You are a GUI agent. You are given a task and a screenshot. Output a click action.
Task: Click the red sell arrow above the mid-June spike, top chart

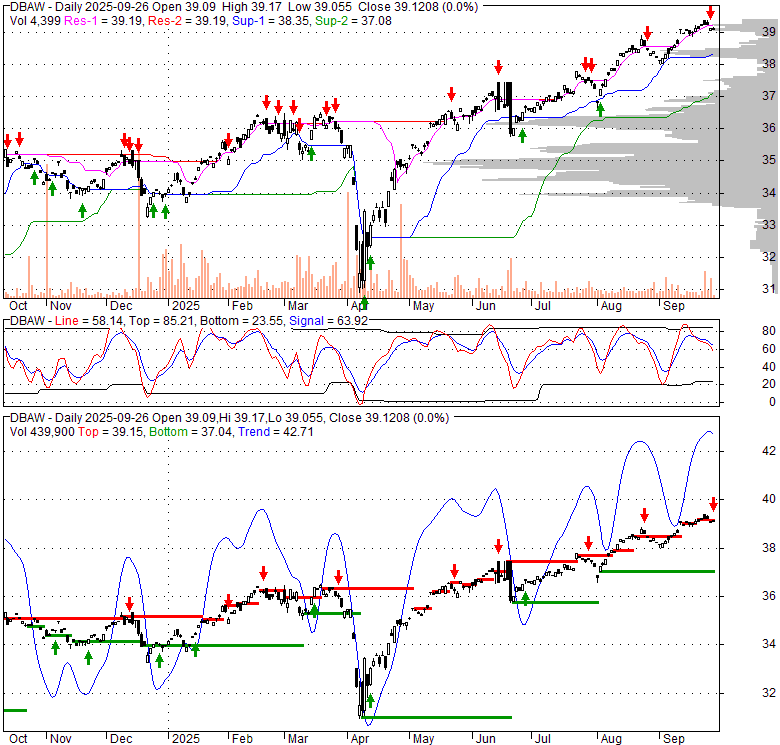coord(498,67)
